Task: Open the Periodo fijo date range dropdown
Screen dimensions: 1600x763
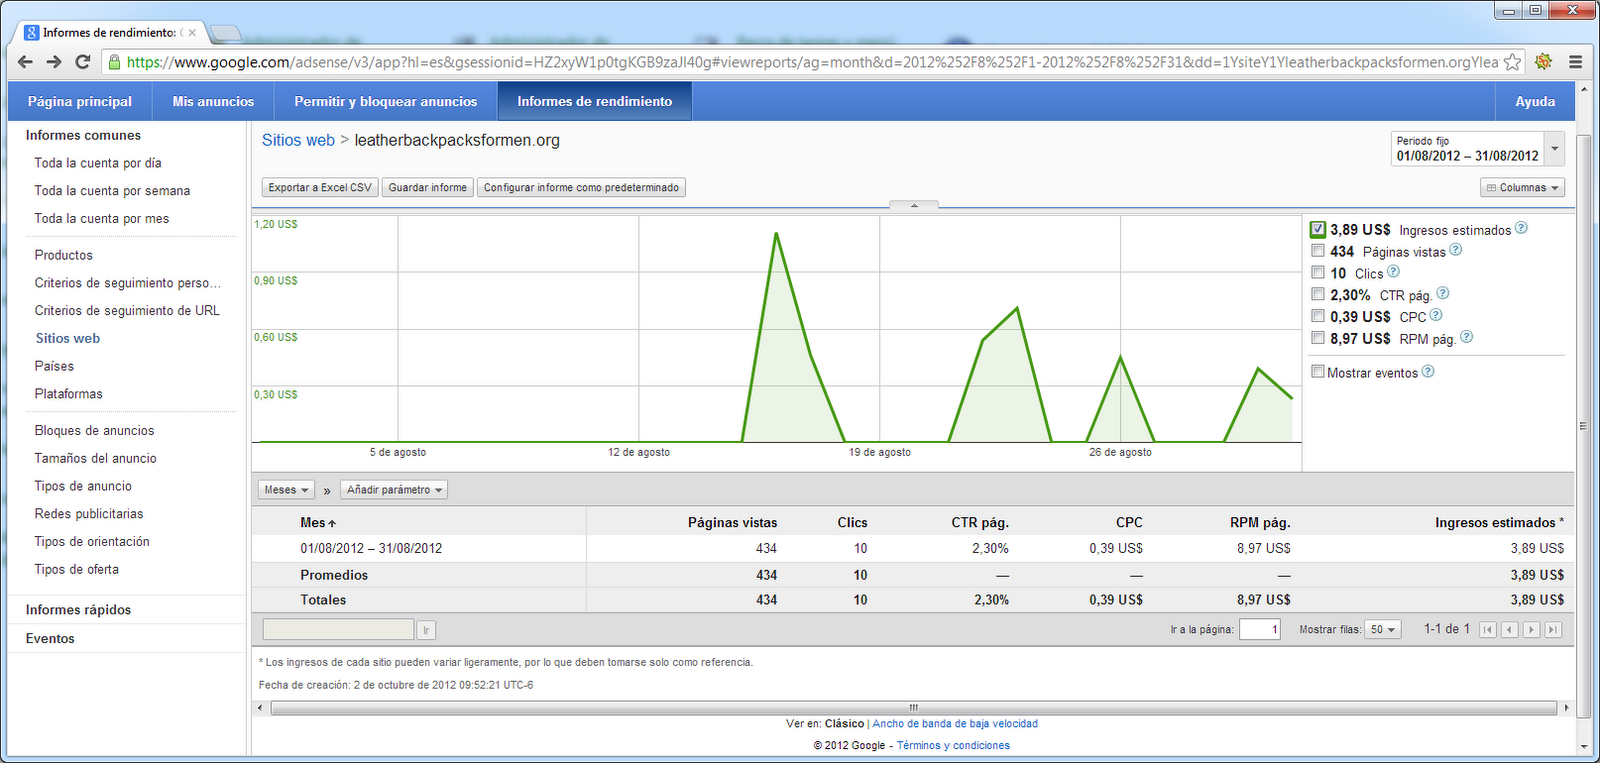Action: (x=1478, y=149)
